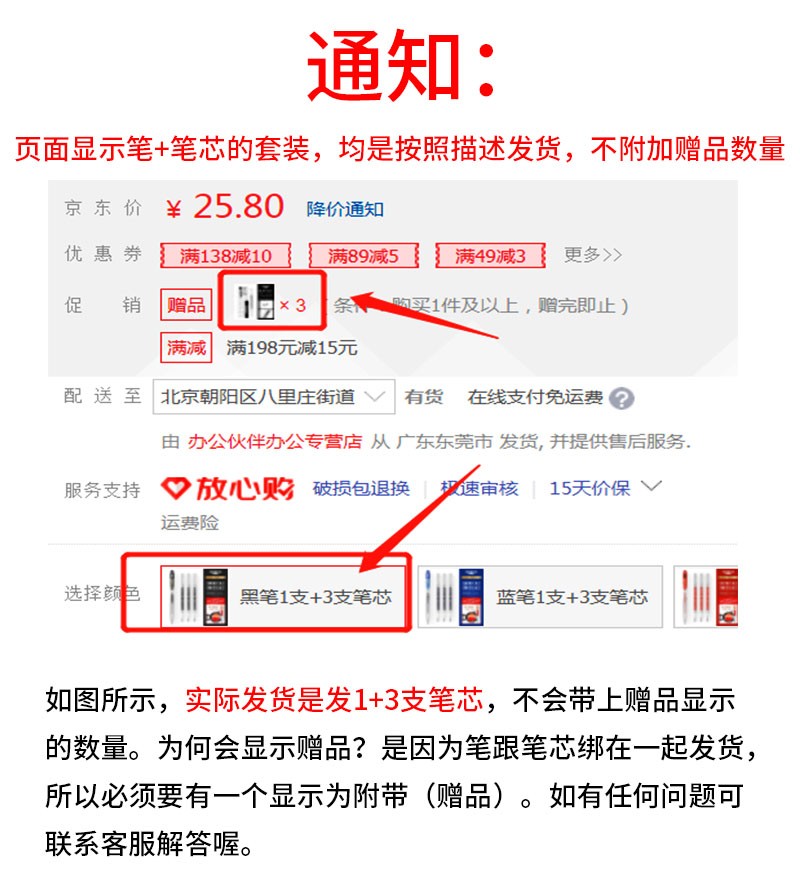Click the 破损包退换 service link
Viewport: 800px width, 889px height.
tap(361, 488)
